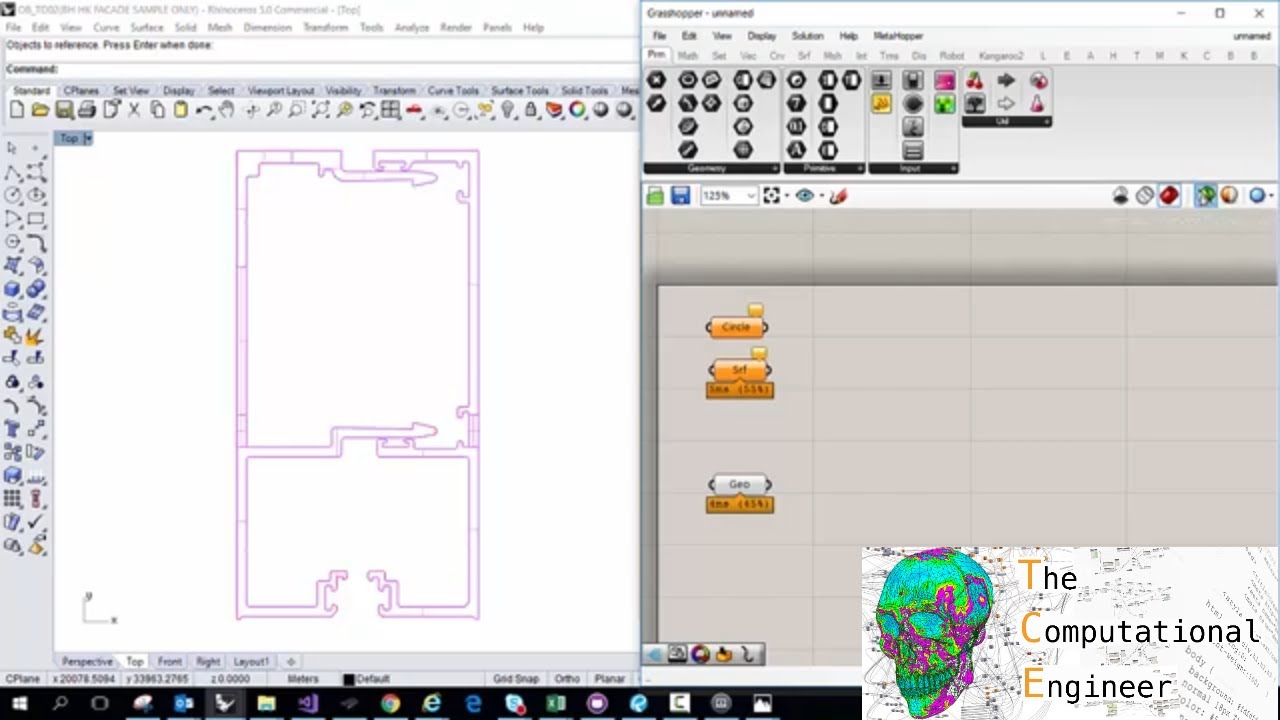Toggle Planar mode in status bar

[x=609, y=679]
